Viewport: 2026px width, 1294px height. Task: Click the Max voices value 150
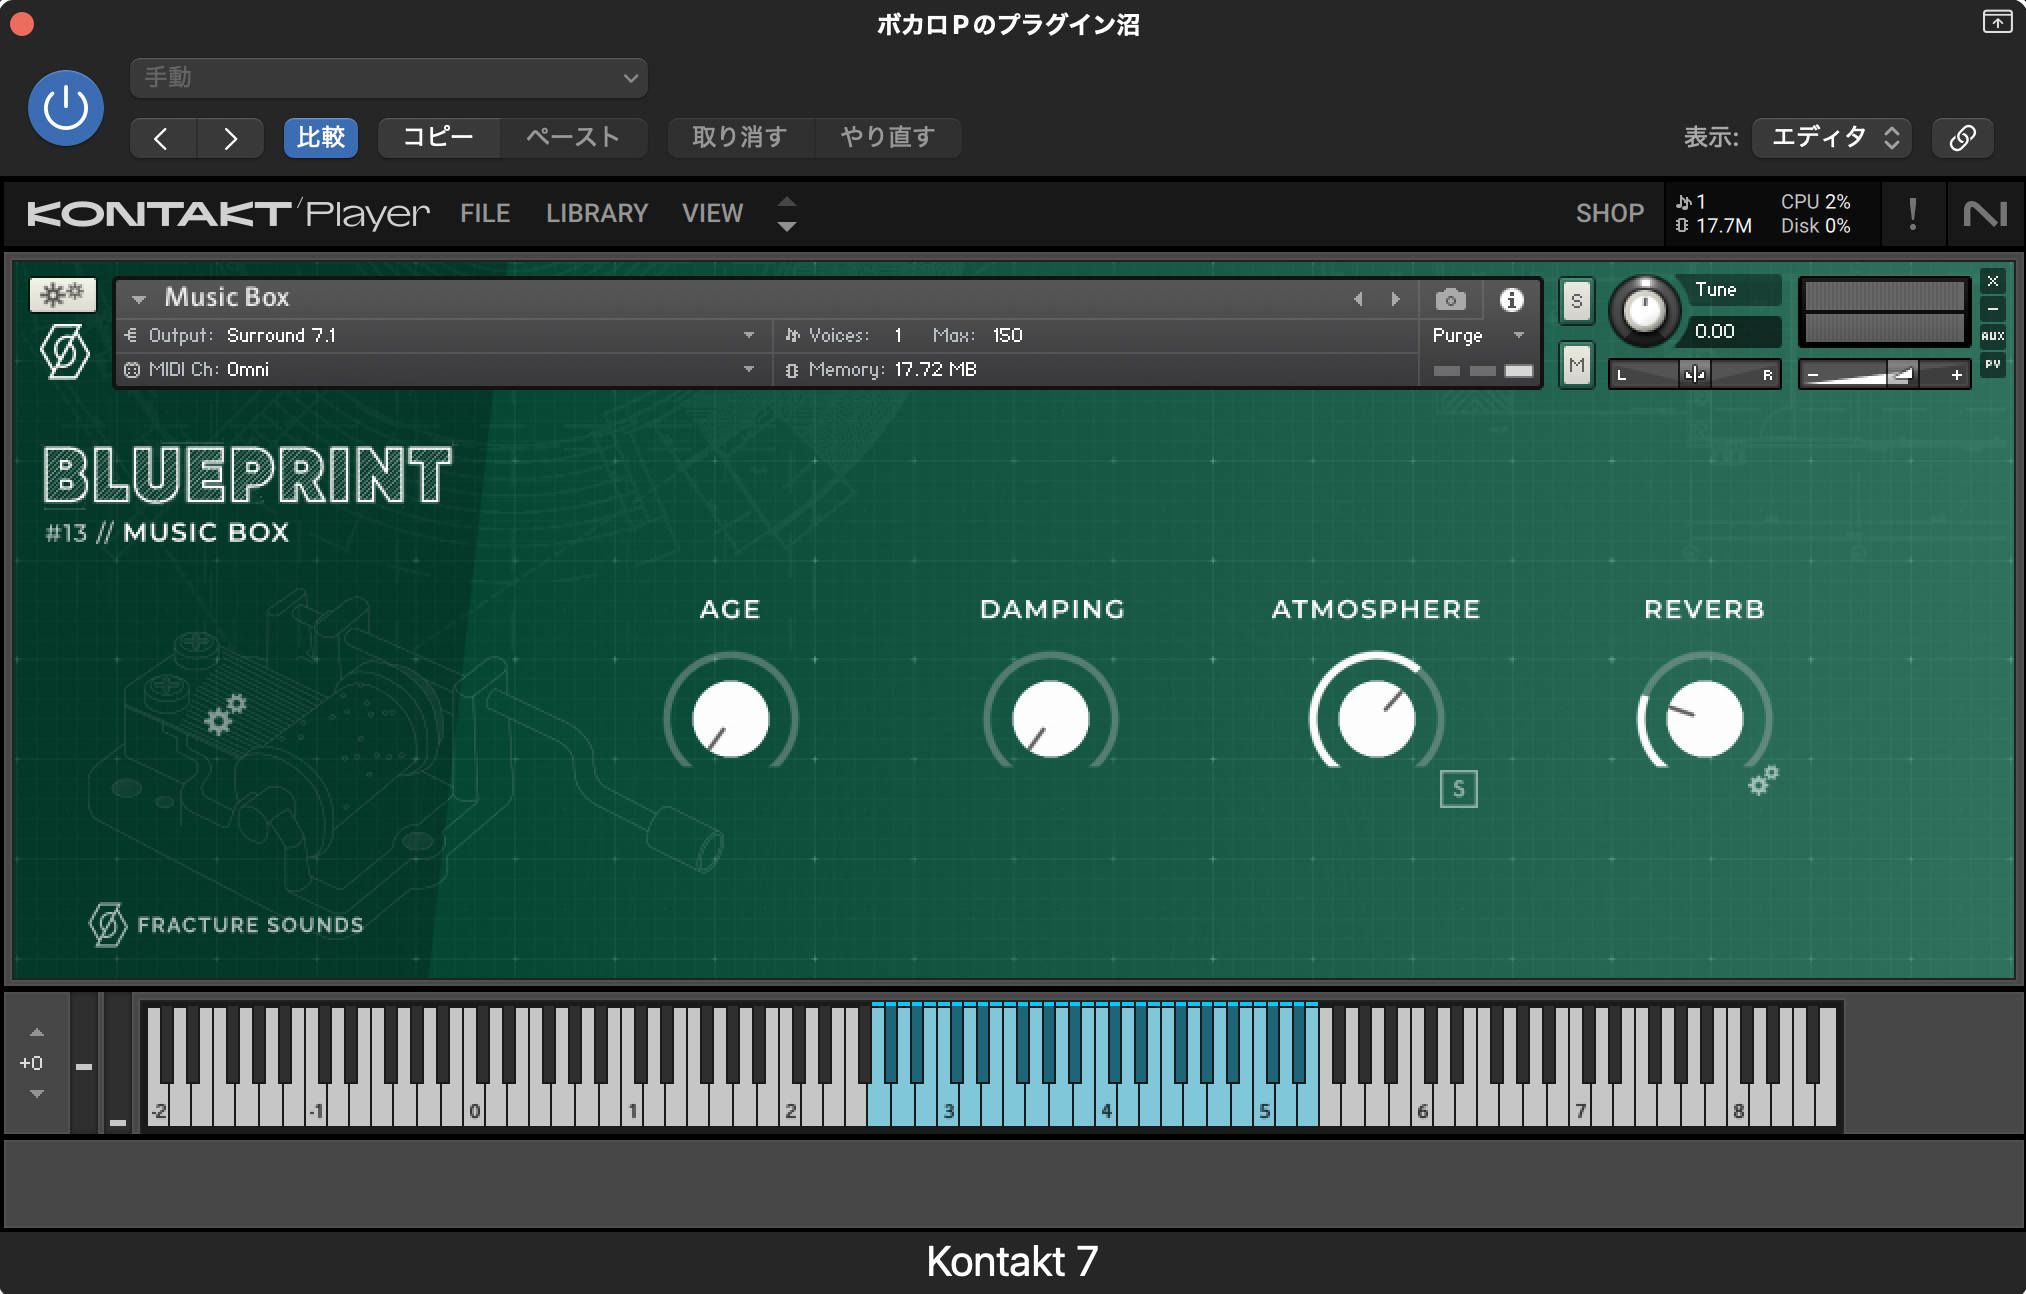[1007, 335]
